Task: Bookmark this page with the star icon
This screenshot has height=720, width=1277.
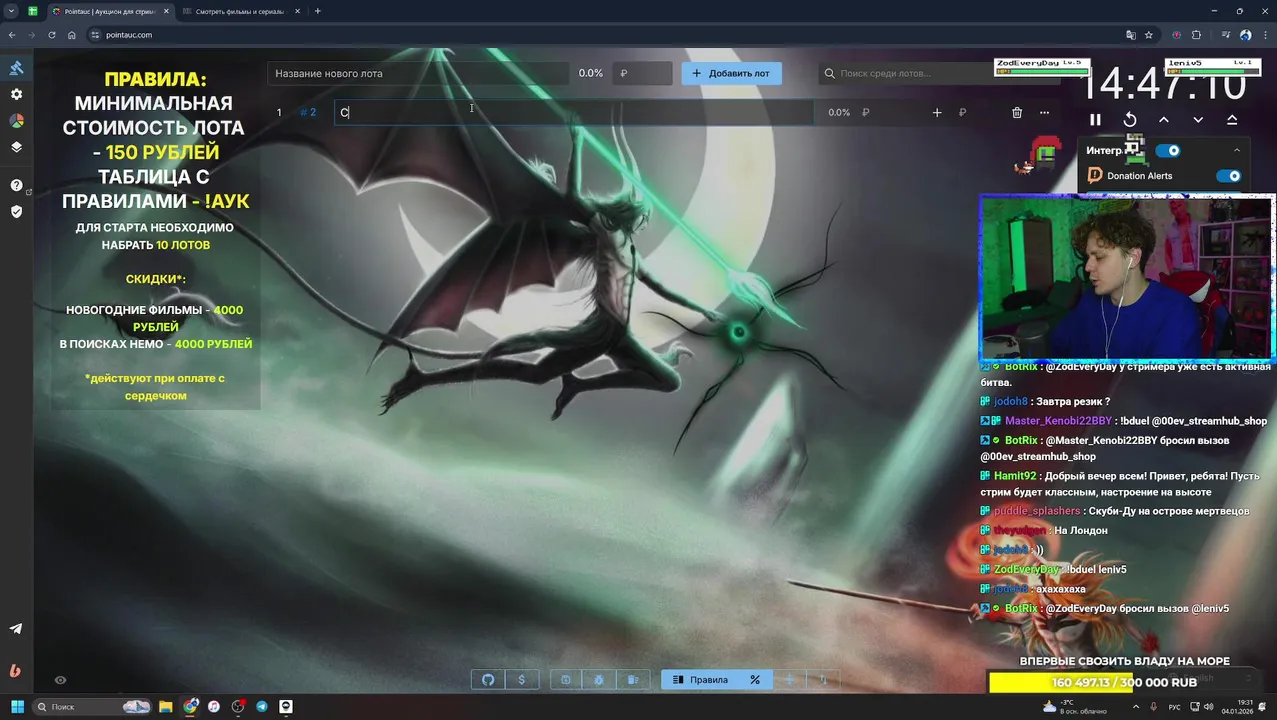Action: pyautogui.click(x=1149, y=35)
